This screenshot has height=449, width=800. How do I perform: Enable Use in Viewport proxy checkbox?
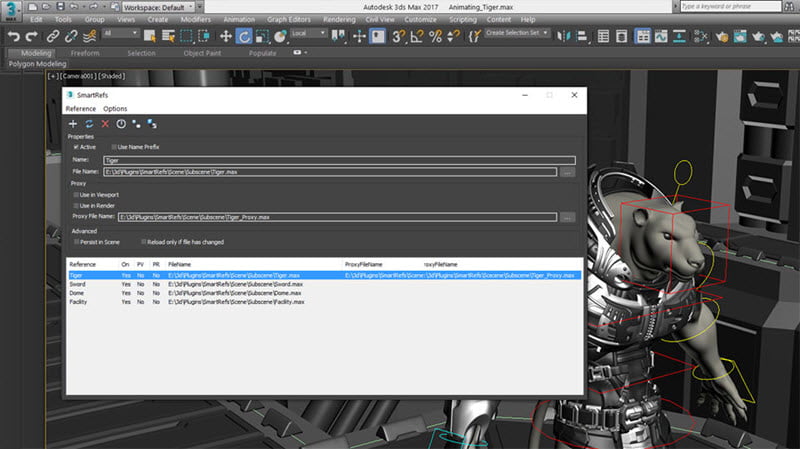(x=77, y=195)
